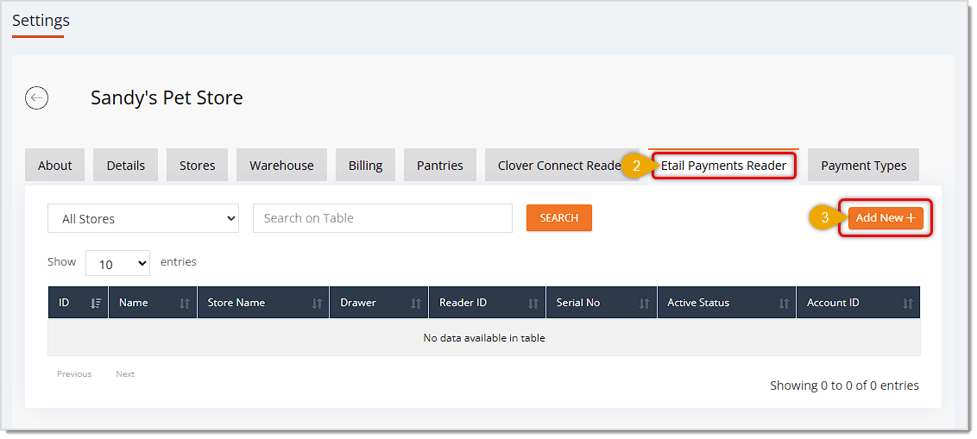Sort by Serial No column arrows

(x=644, y=303)
